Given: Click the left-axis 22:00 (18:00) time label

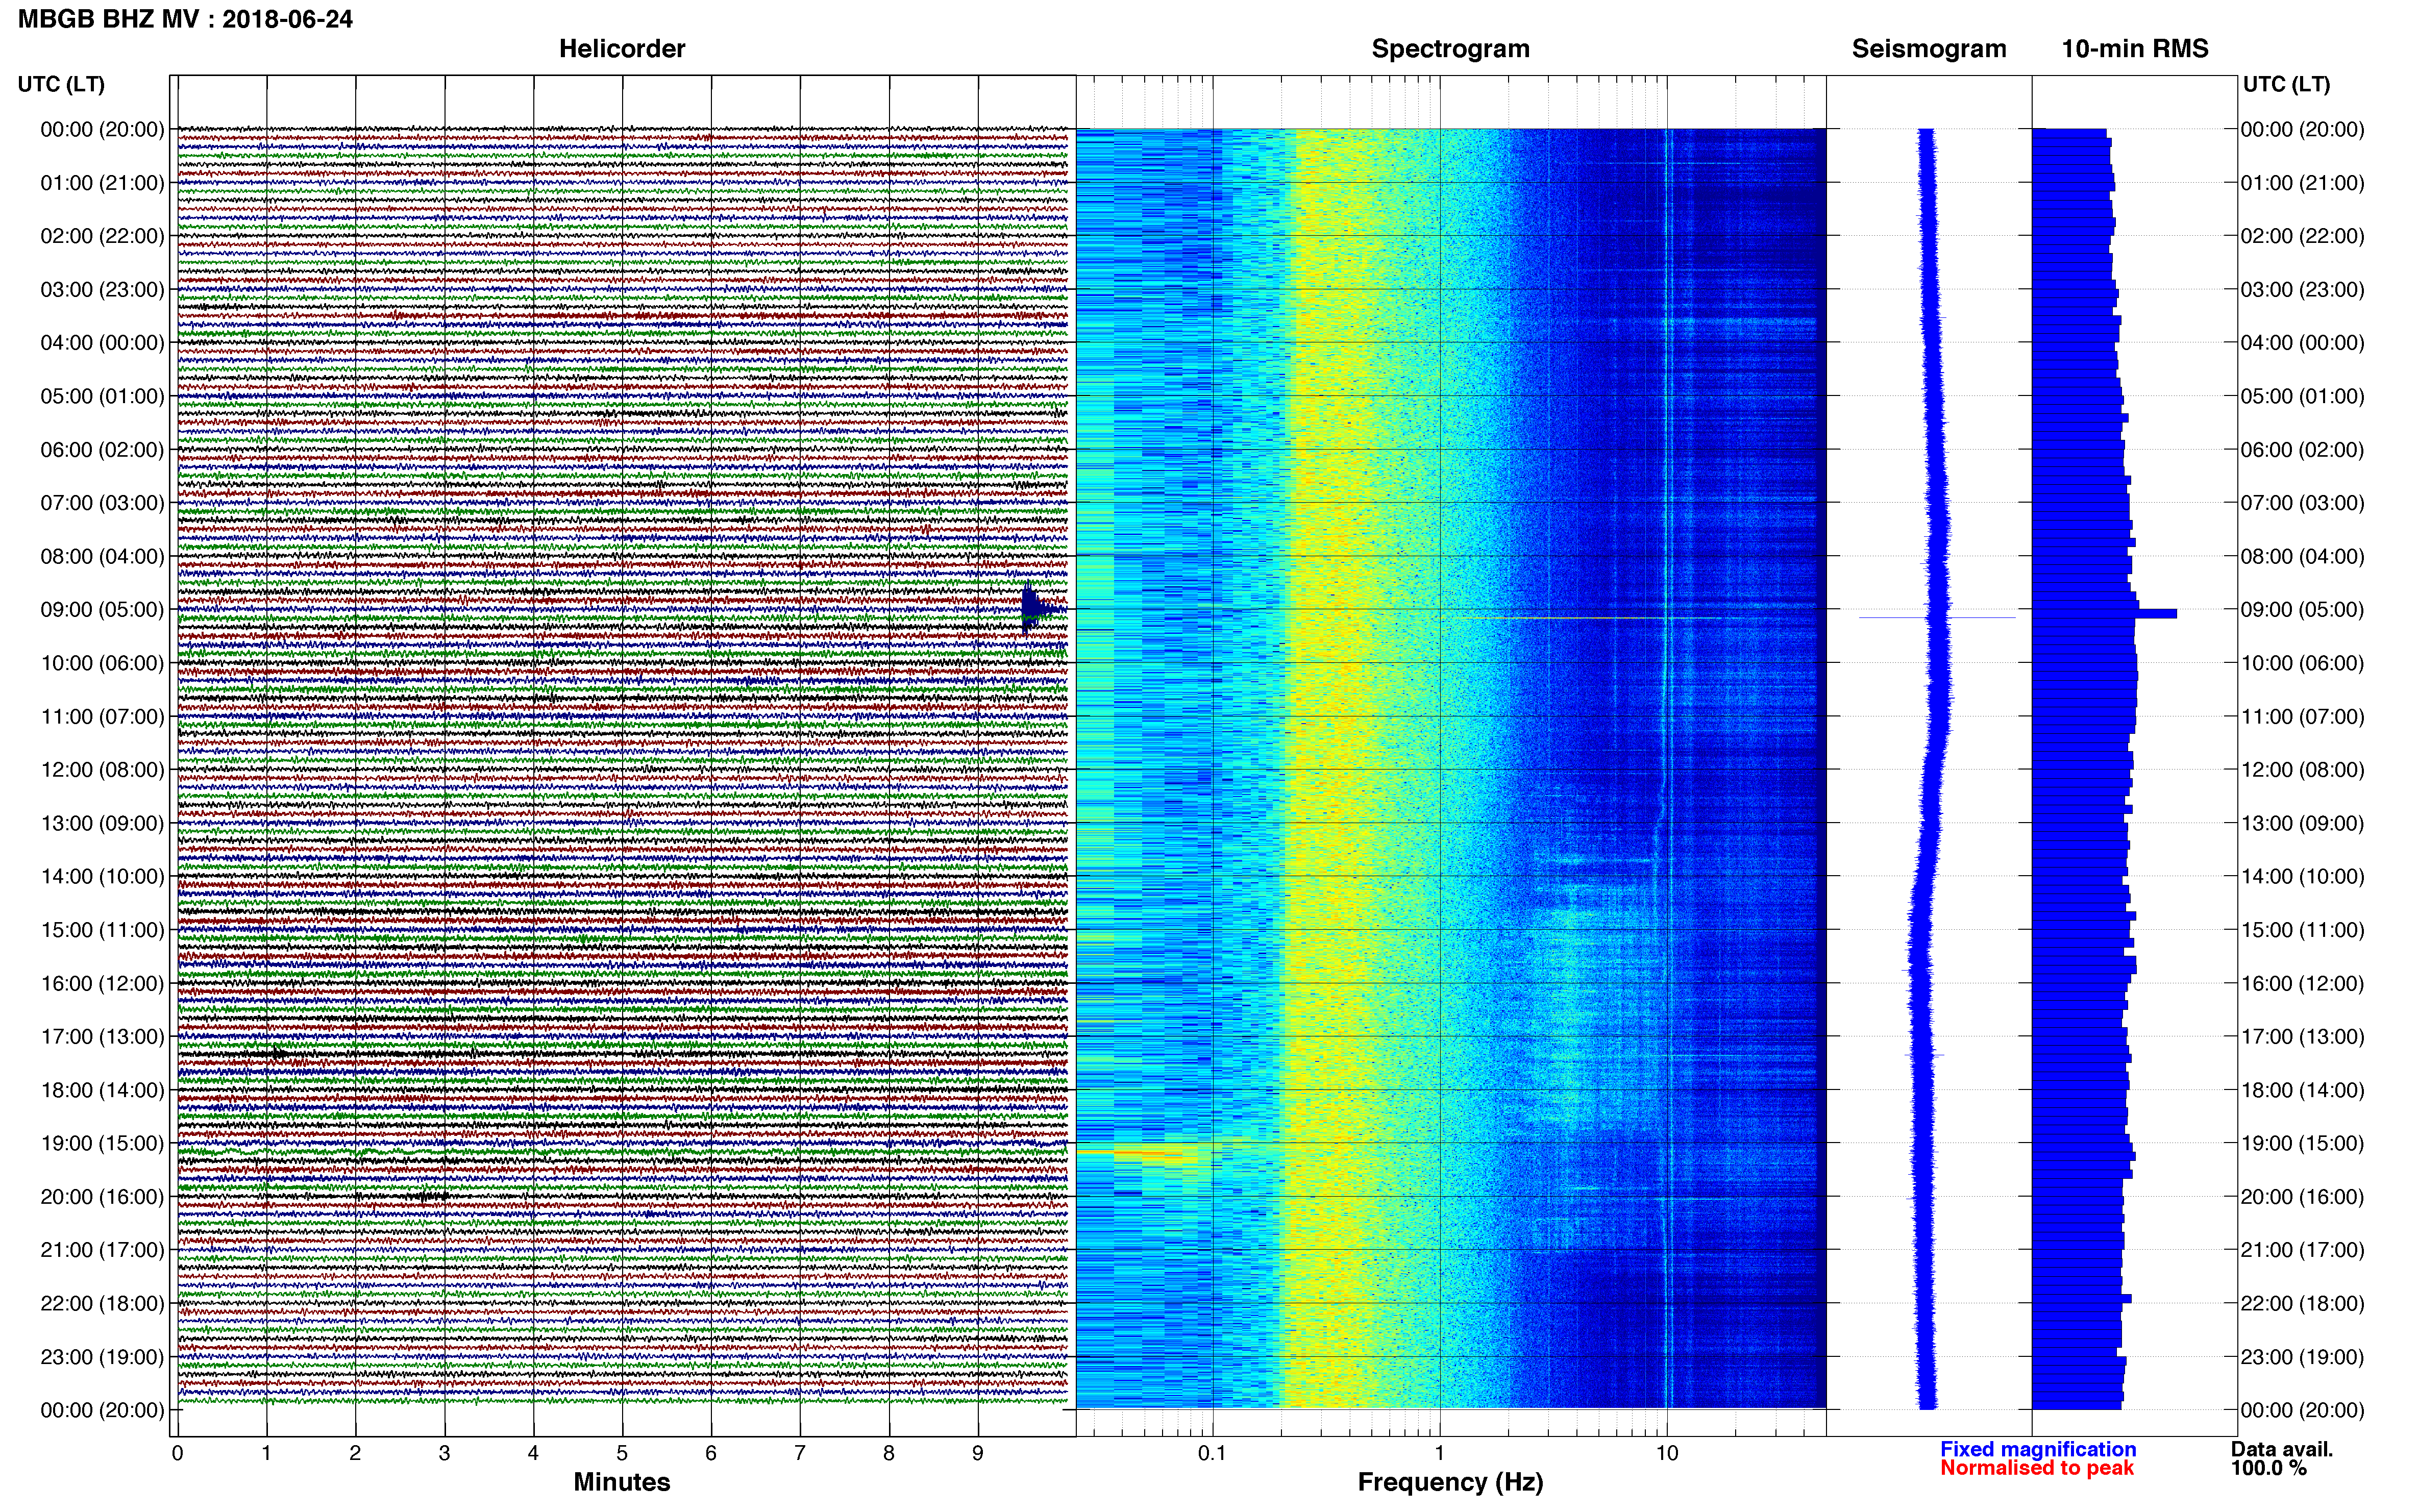Looking at the screenshot, I should [x=102, y=1303].
